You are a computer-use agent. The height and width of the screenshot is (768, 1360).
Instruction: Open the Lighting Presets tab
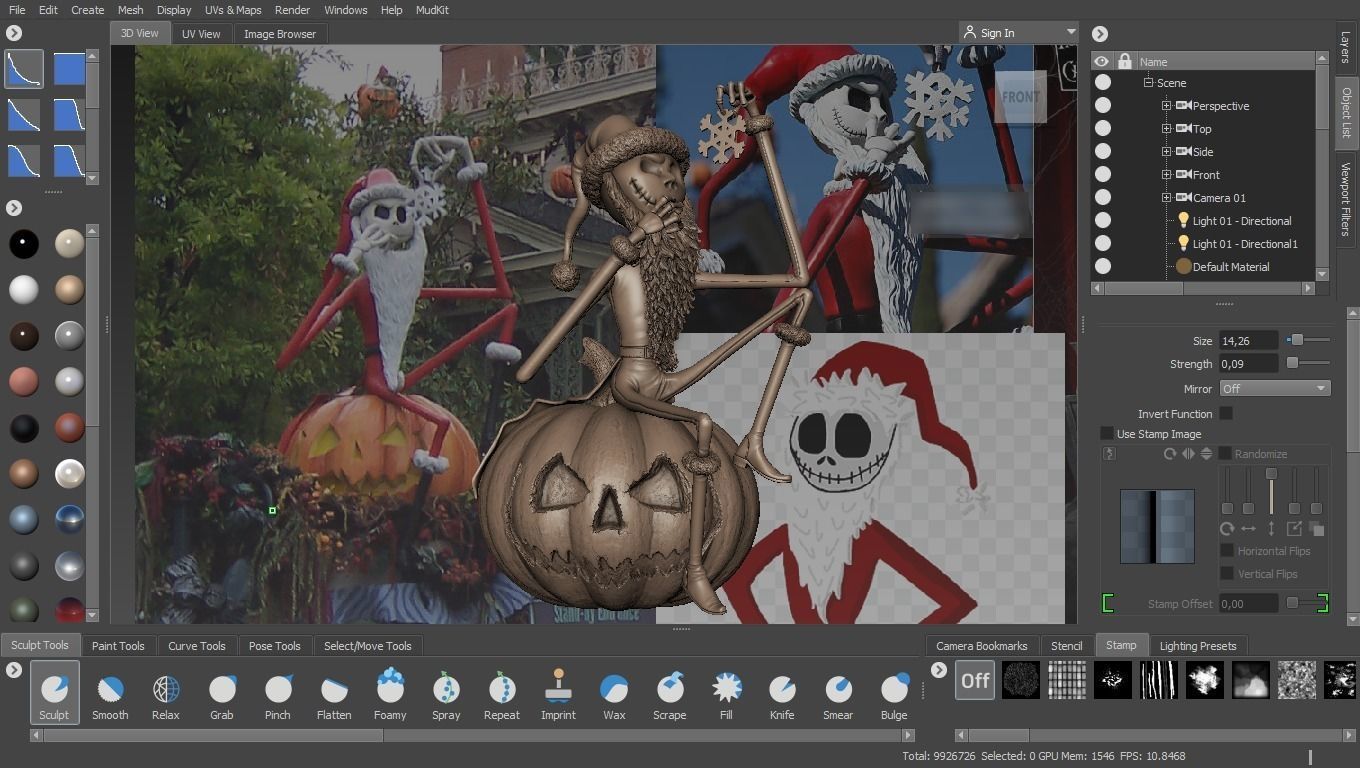(1198, 645)
